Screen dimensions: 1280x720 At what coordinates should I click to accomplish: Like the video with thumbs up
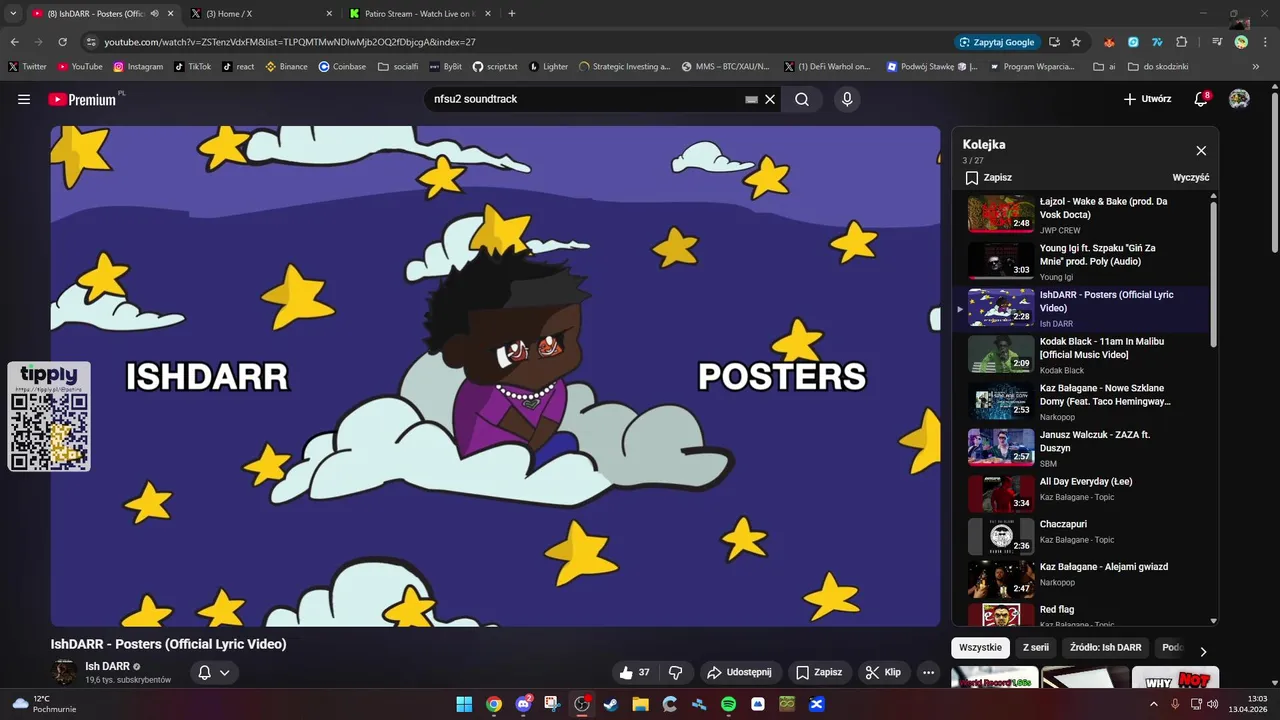(x=636, y=672)
